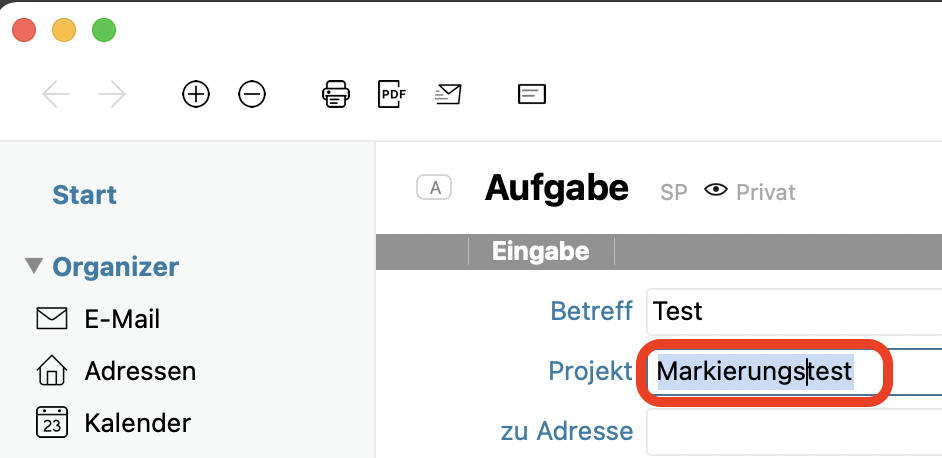Collapse the Organizer section triangle

[x=34, y=266]
